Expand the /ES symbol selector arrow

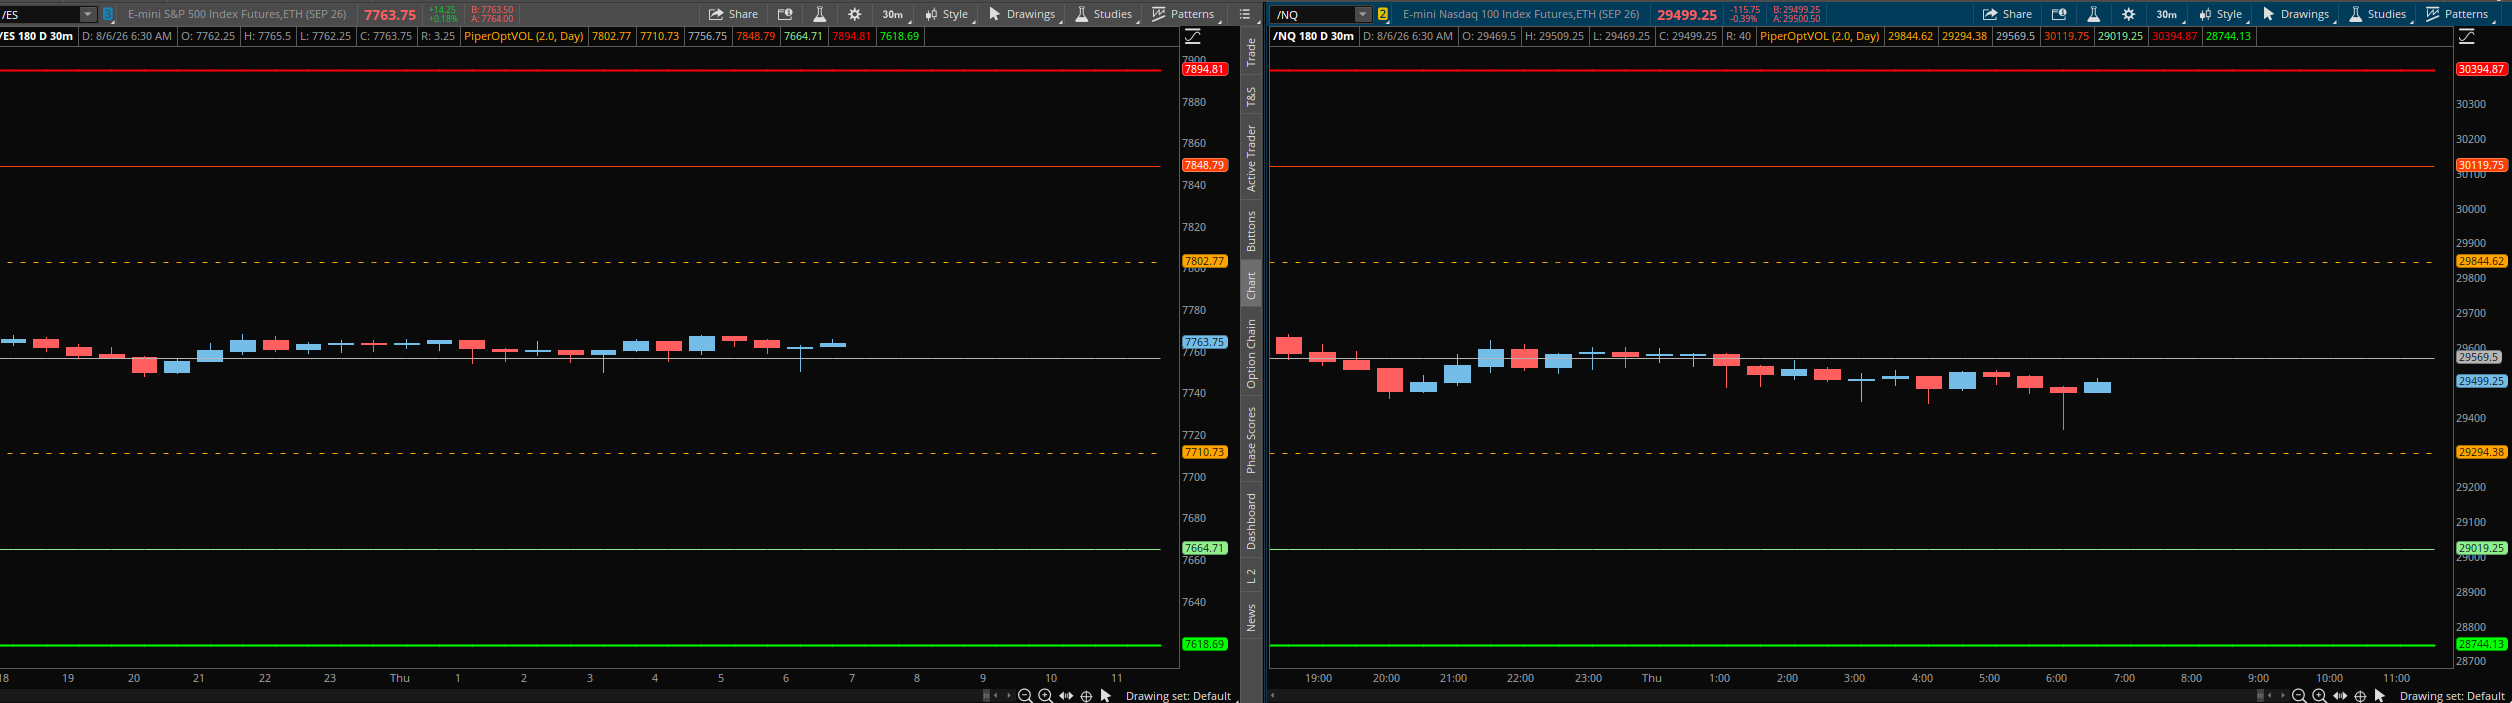(x=88, y=14)
